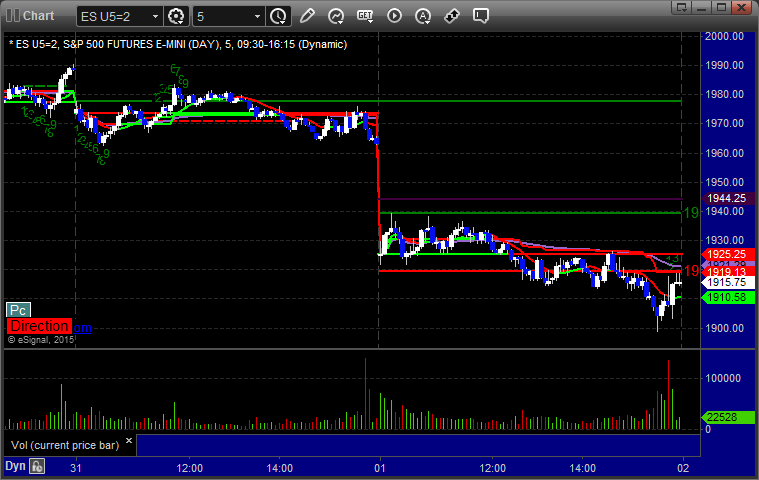Screen dimensions: 759x480
Task: Open the GET studies menu
Action: (365, 16)
